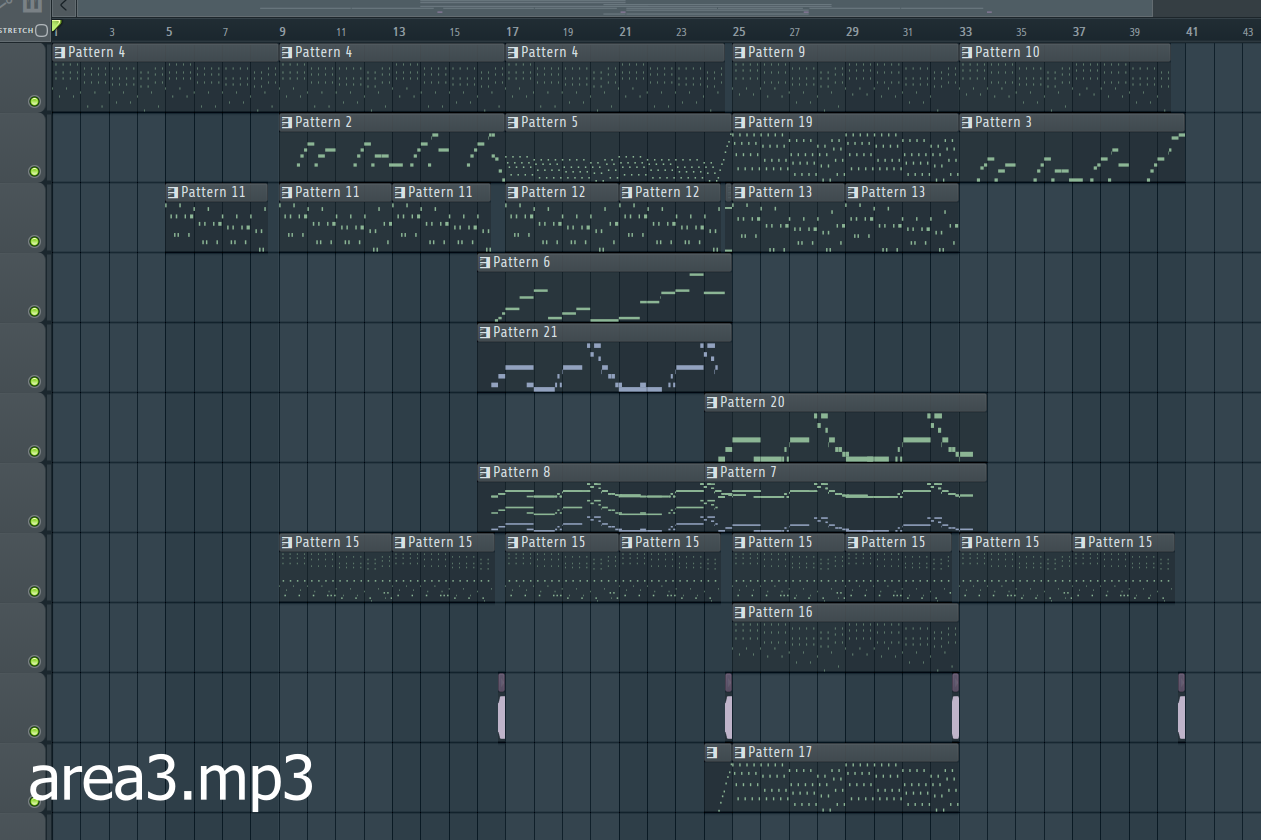Open the Pattern 8 clip menu icon
The height and width of the screenshot is (840, 1261).
[485, 472]
